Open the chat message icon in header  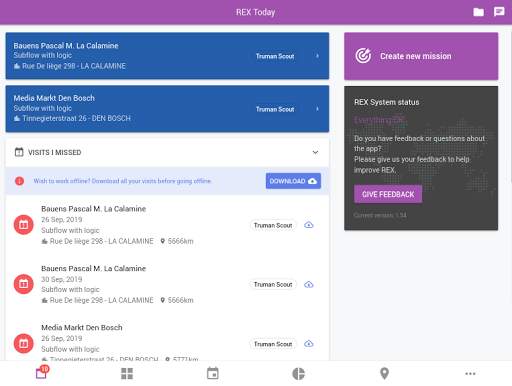pyautogui.click(x=499, y=12)
